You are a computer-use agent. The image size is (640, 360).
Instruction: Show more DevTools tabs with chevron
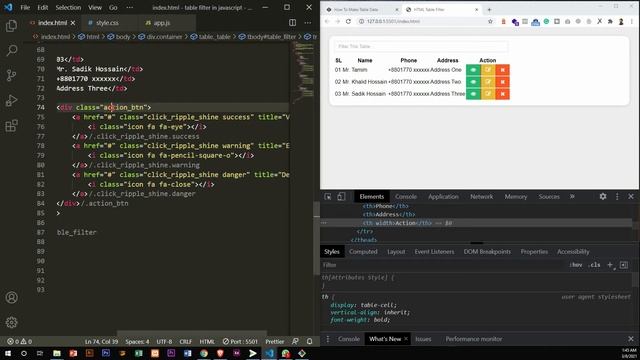point(572,196)
